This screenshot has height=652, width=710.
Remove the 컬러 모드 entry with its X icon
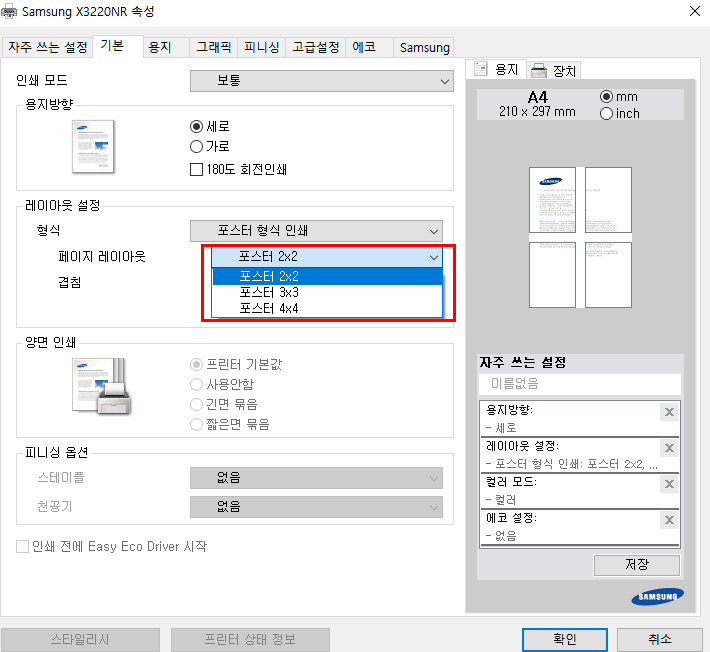click(669, 484)
